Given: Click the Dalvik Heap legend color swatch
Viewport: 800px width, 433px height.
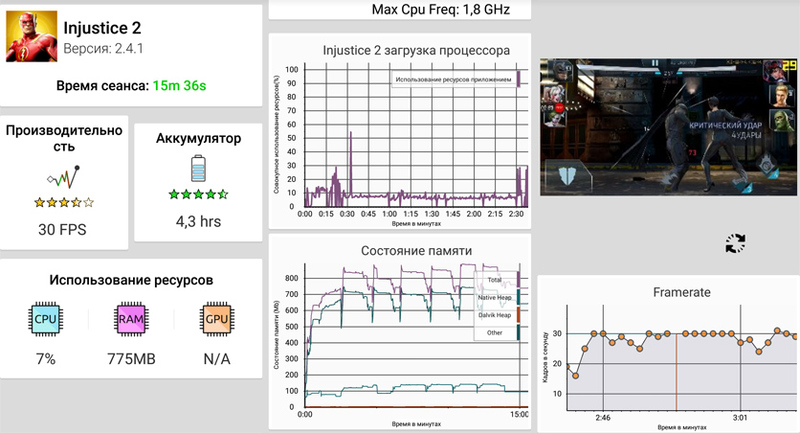Looking at the screenshot, I should coord(518,315).
